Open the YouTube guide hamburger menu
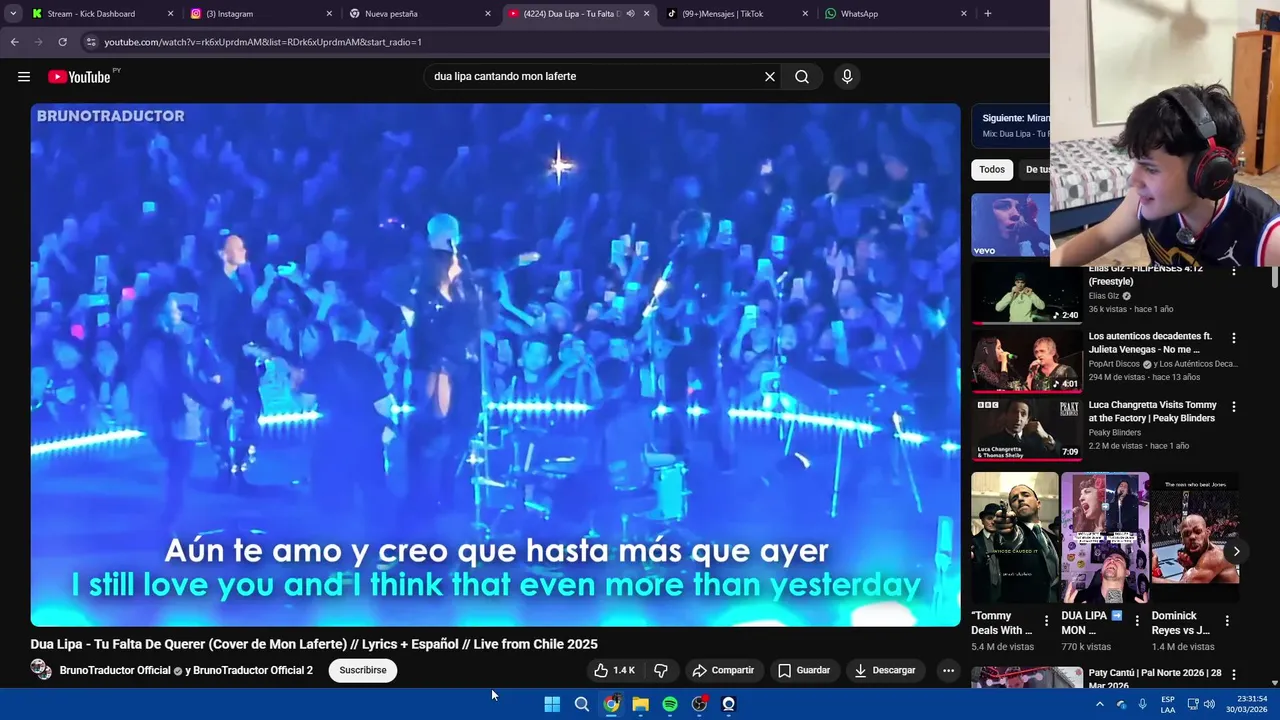 tap(24, 77)
